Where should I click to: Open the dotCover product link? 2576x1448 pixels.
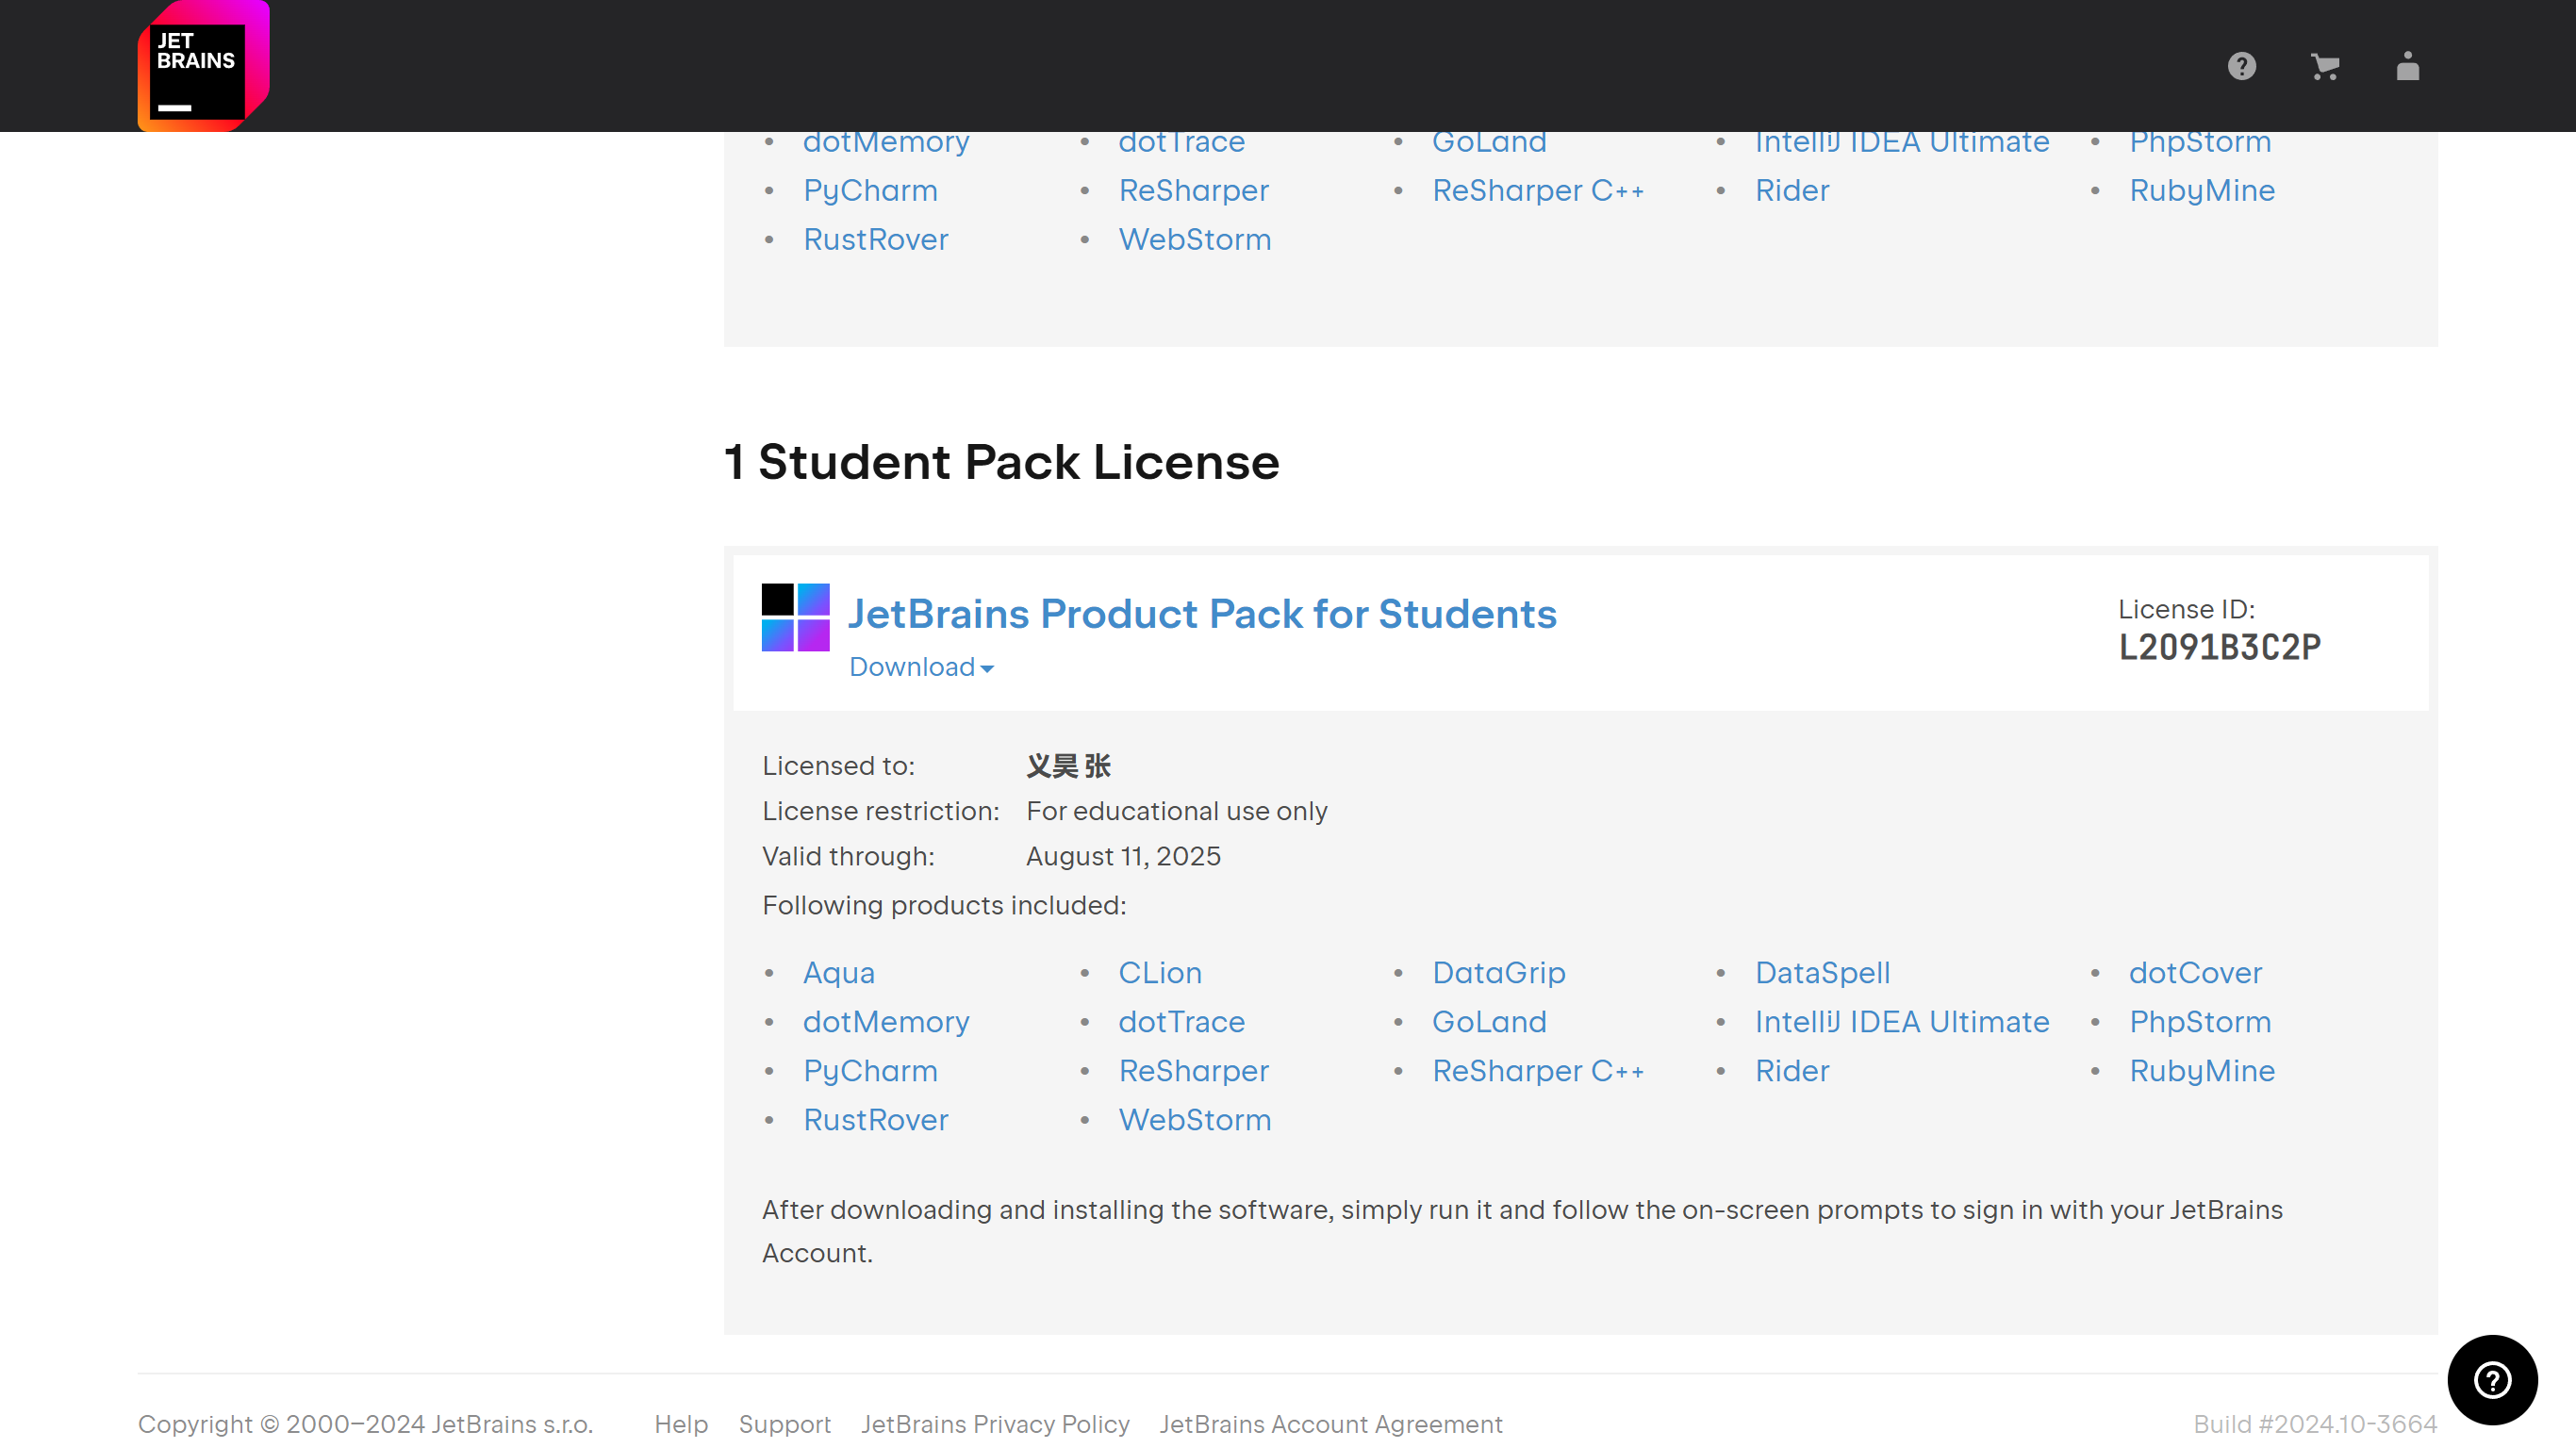2195,972
